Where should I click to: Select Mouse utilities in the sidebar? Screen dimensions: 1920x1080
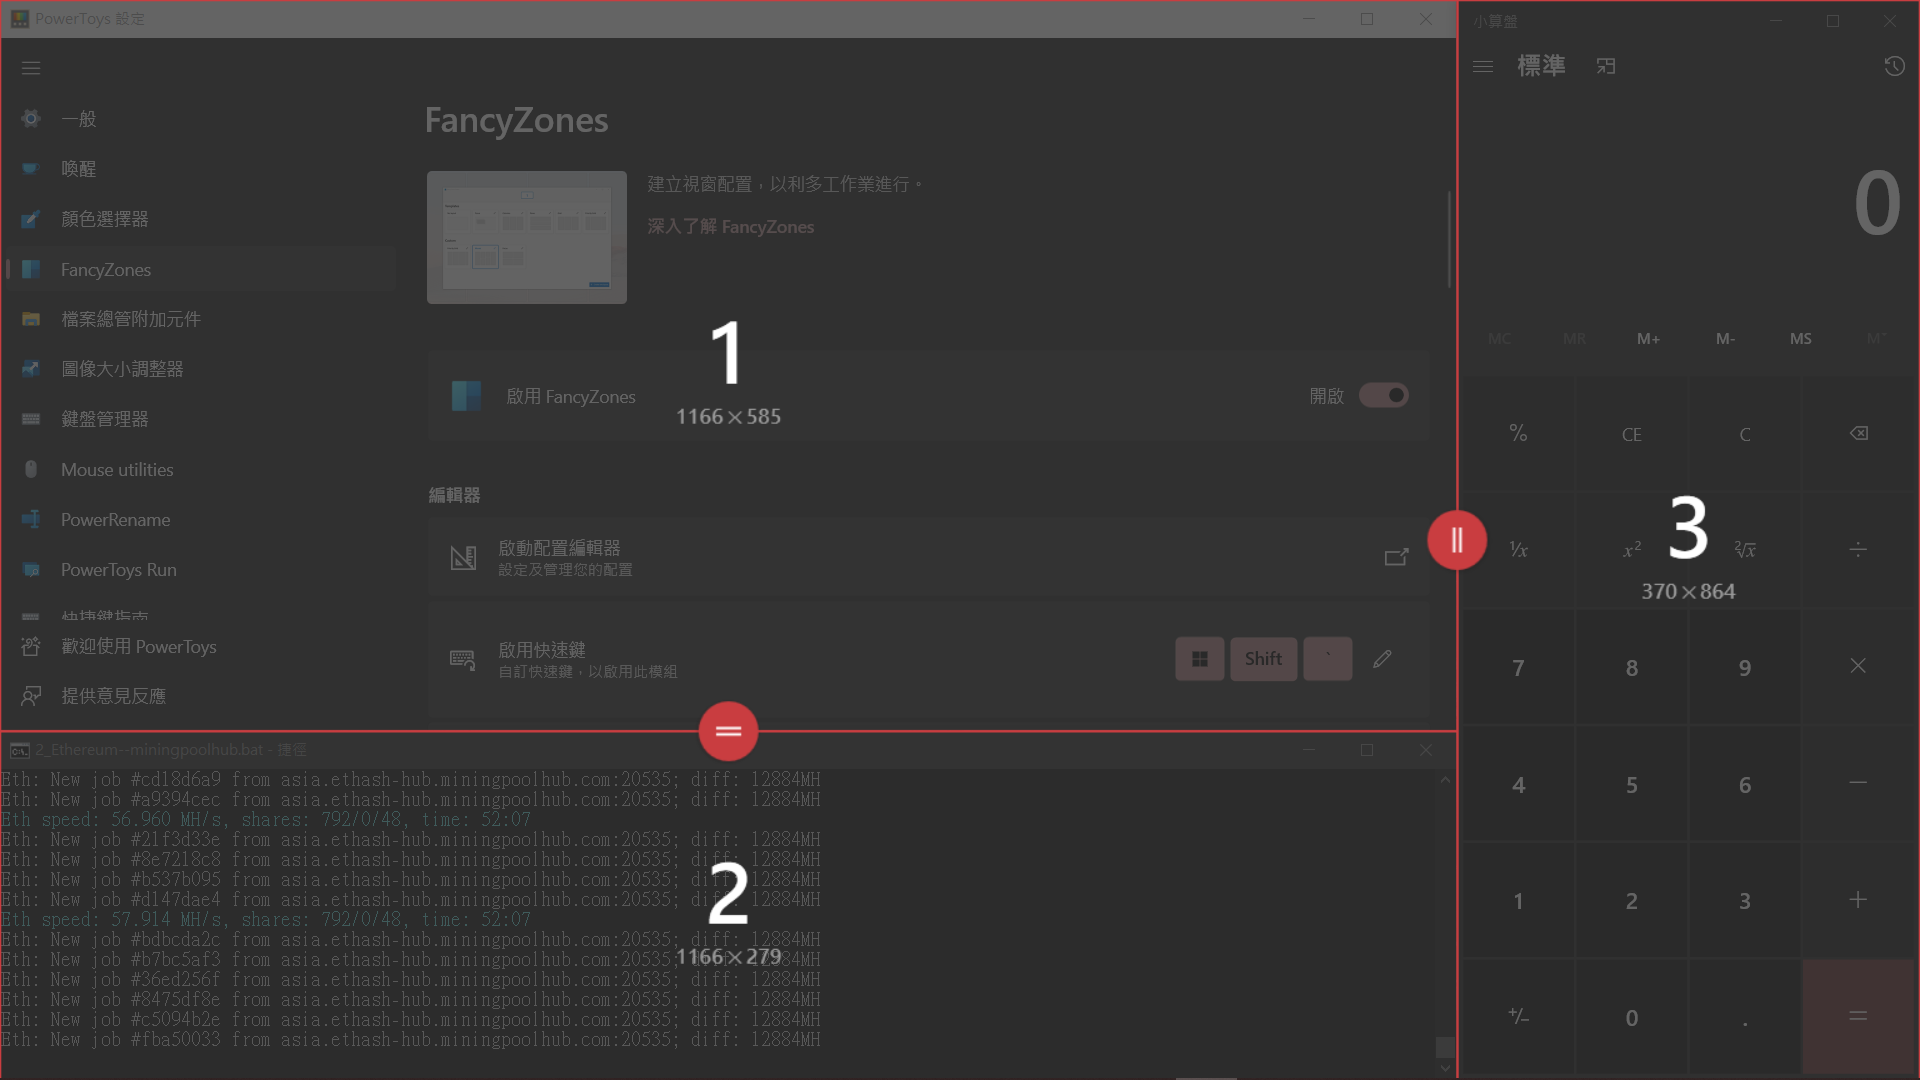pos(200,469)
